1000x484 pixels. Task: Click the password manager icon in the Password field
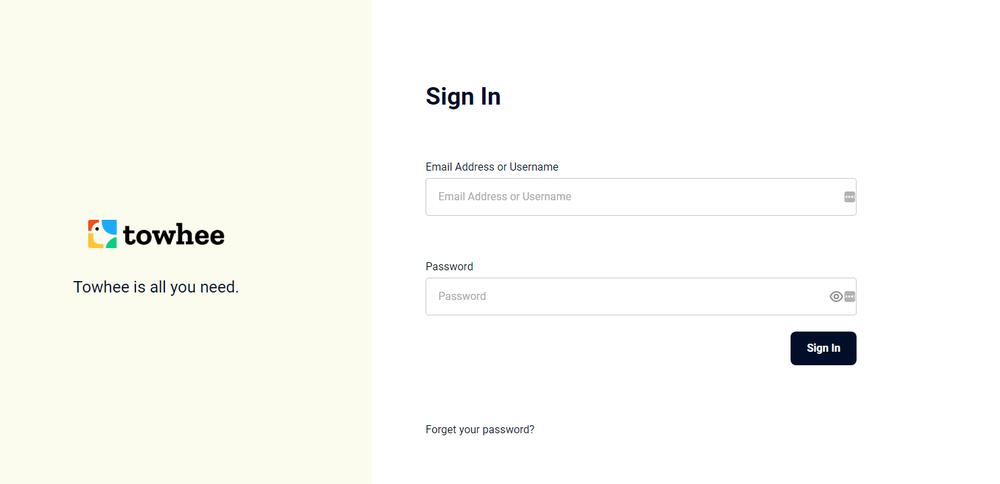pos(850,296)
